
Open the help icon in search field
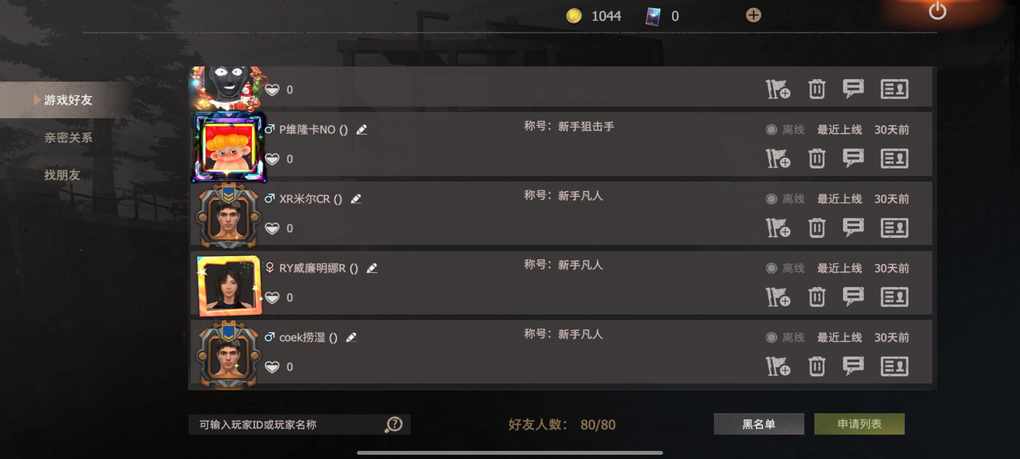click(394, 425)
